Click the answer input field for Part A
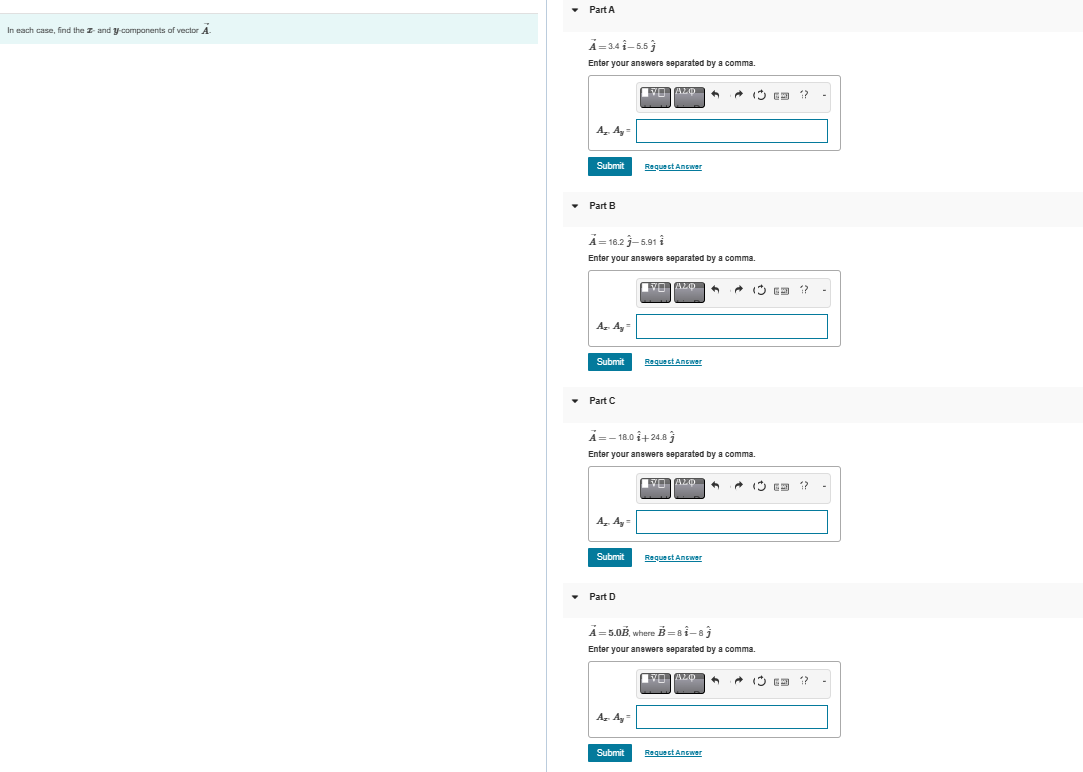Image resolution: width=1083 pixels, height=772 pixels. 731,131
